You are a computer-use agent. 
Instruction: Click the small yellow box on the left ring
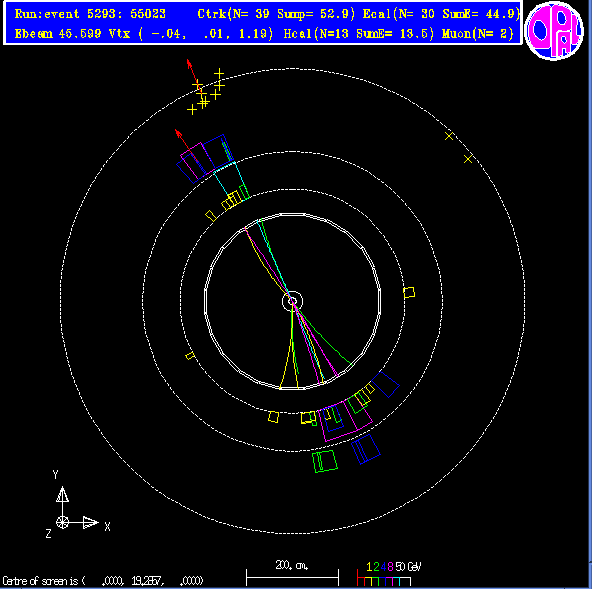click(x=190, y=356)
